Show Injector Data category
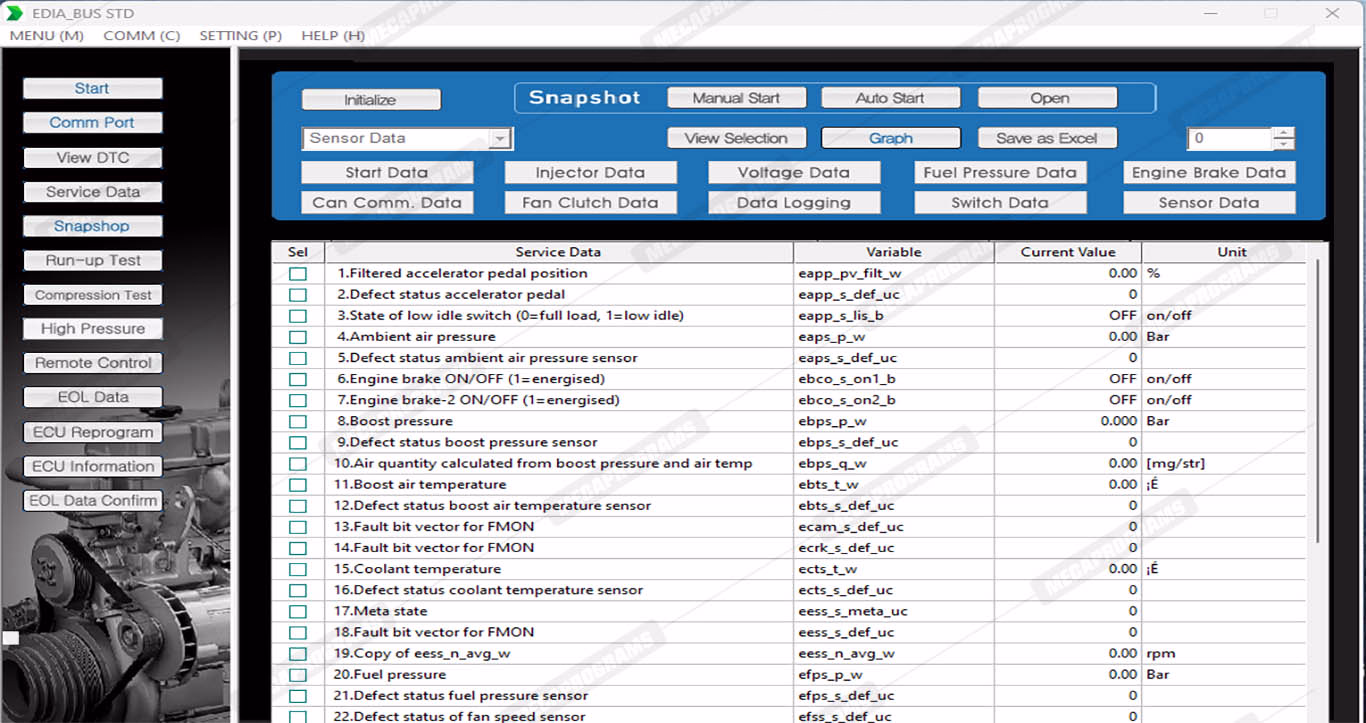The height and width of the screenshot is (723, 1366). click(590, 172)
